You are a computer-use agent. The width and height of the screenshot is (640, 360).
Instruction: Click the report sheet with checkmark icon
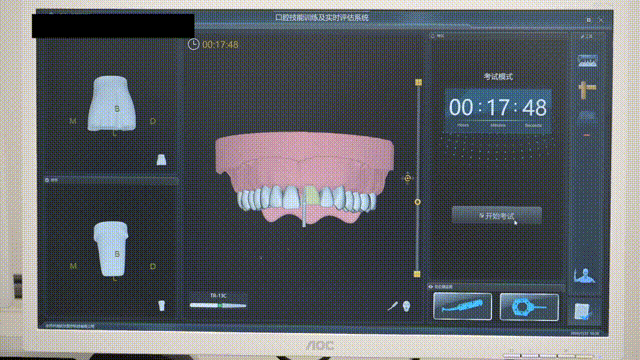pos(582,311)
